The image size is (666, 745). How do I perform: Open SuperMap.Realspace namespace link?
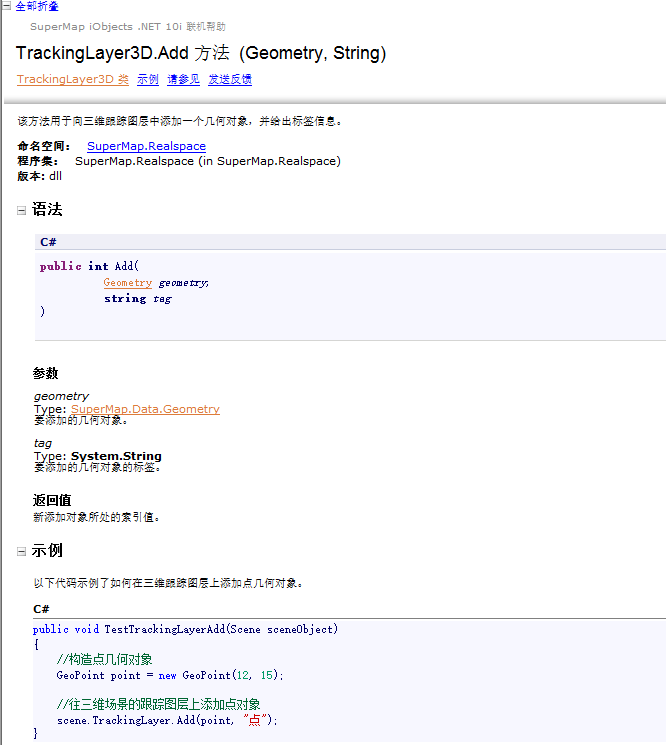click(x=146, y=146)
